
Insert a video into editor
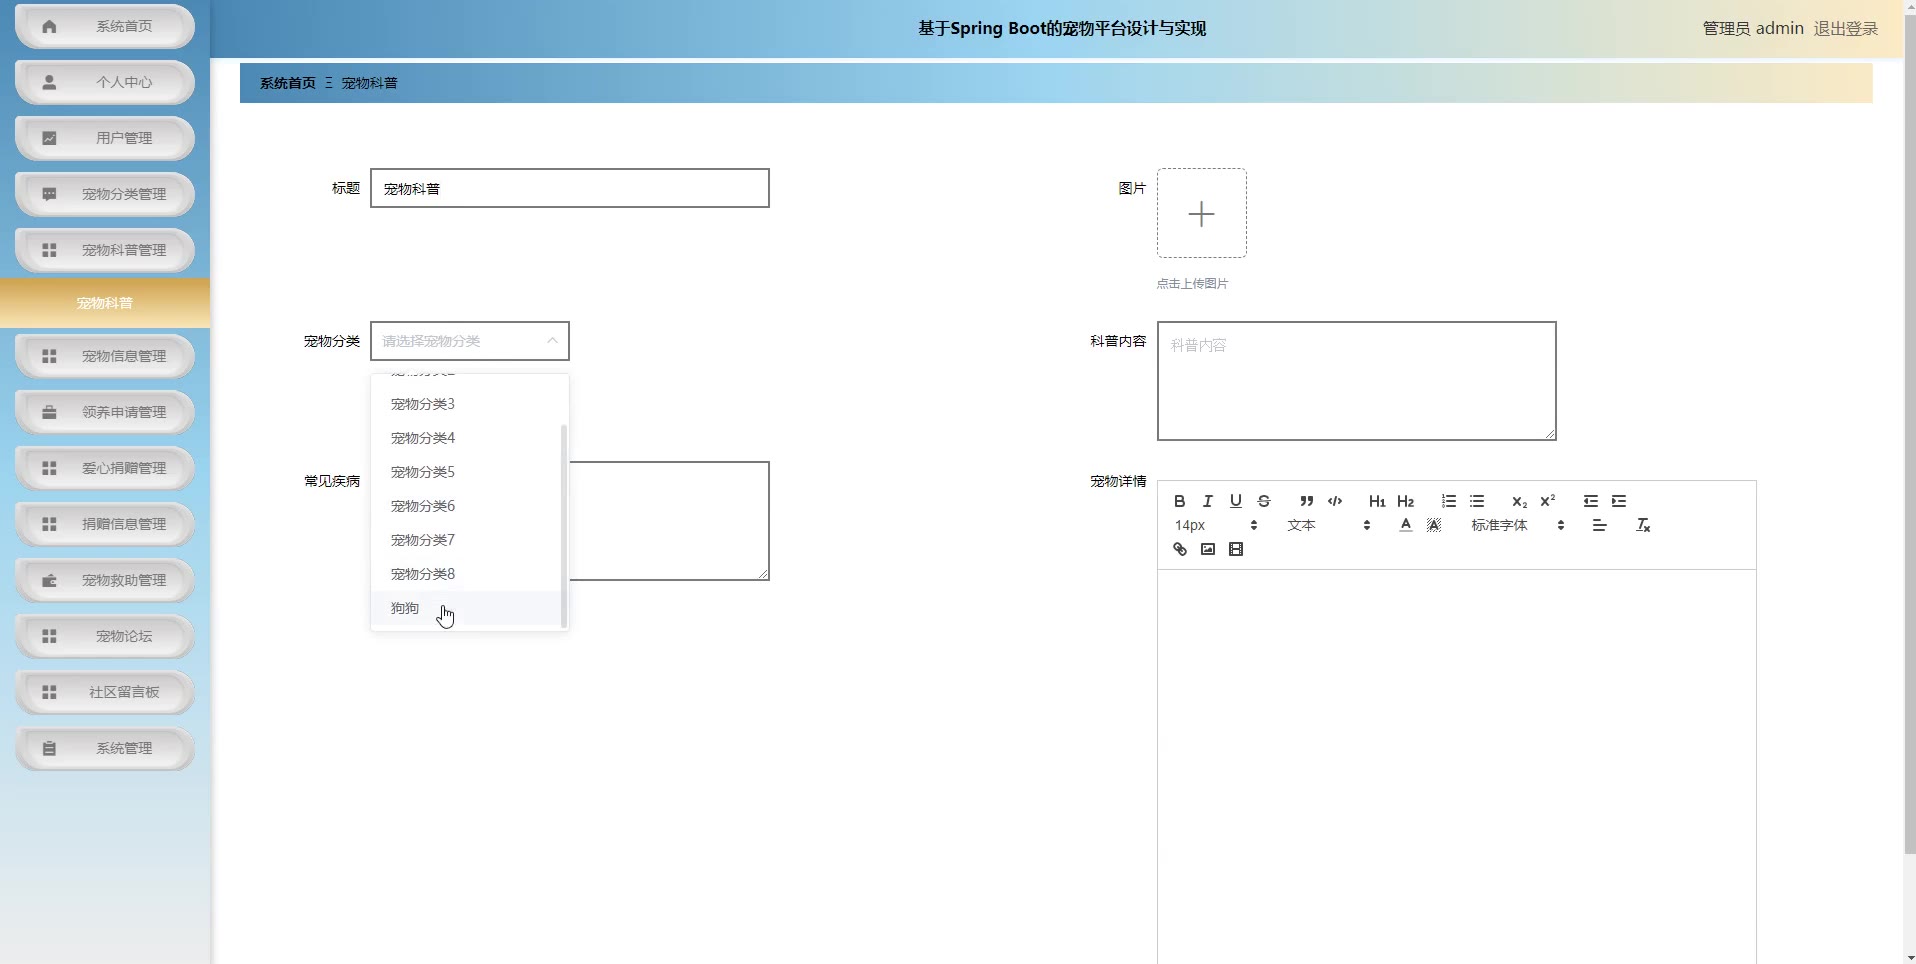[x=1235, y=549]
